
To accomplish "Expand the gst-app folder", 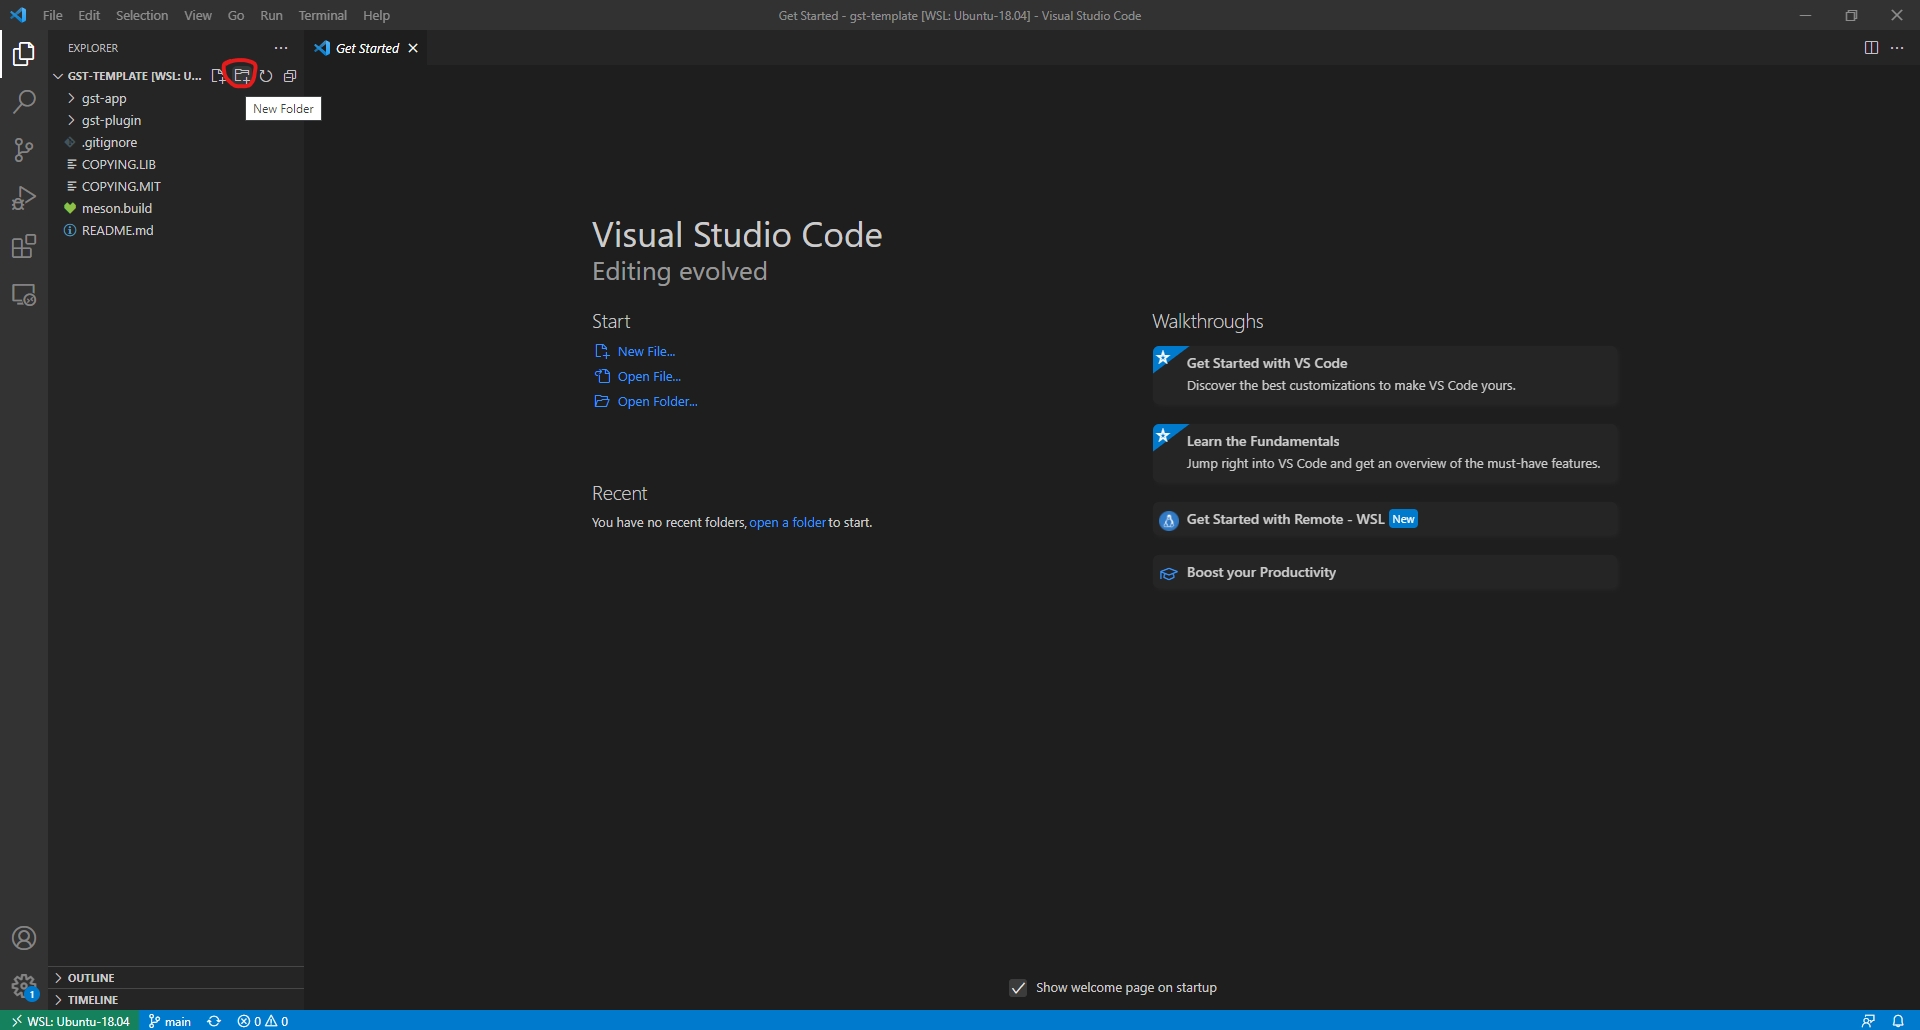I will 176,98.
